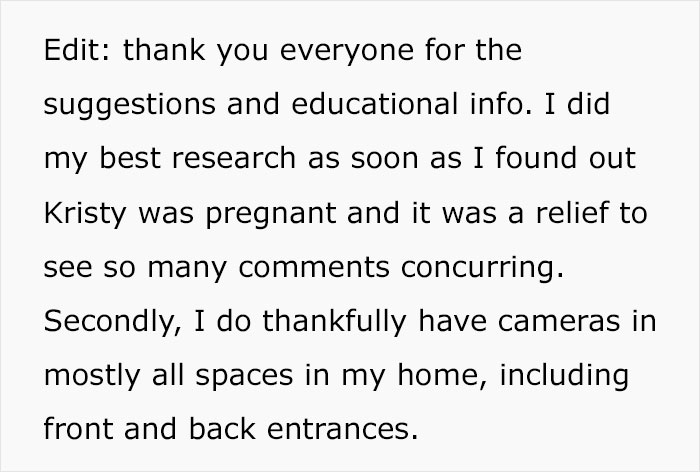This screenshot has height=472, width=700.
Task: Click the word "cameras"
Action: pyautogui.click(x=559, y=321)
